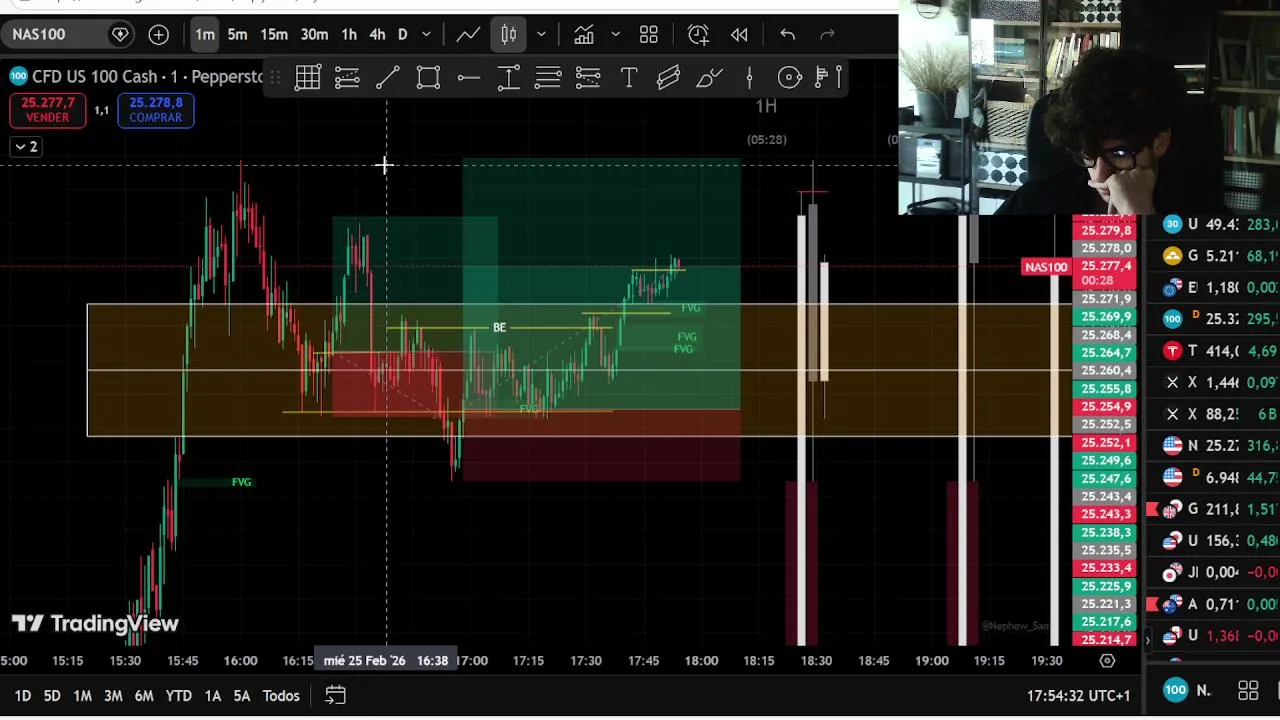The width and height of the screenshot is (1280, 720).
Task: Select the grid table drawing tool
Action: pos(308,77)
